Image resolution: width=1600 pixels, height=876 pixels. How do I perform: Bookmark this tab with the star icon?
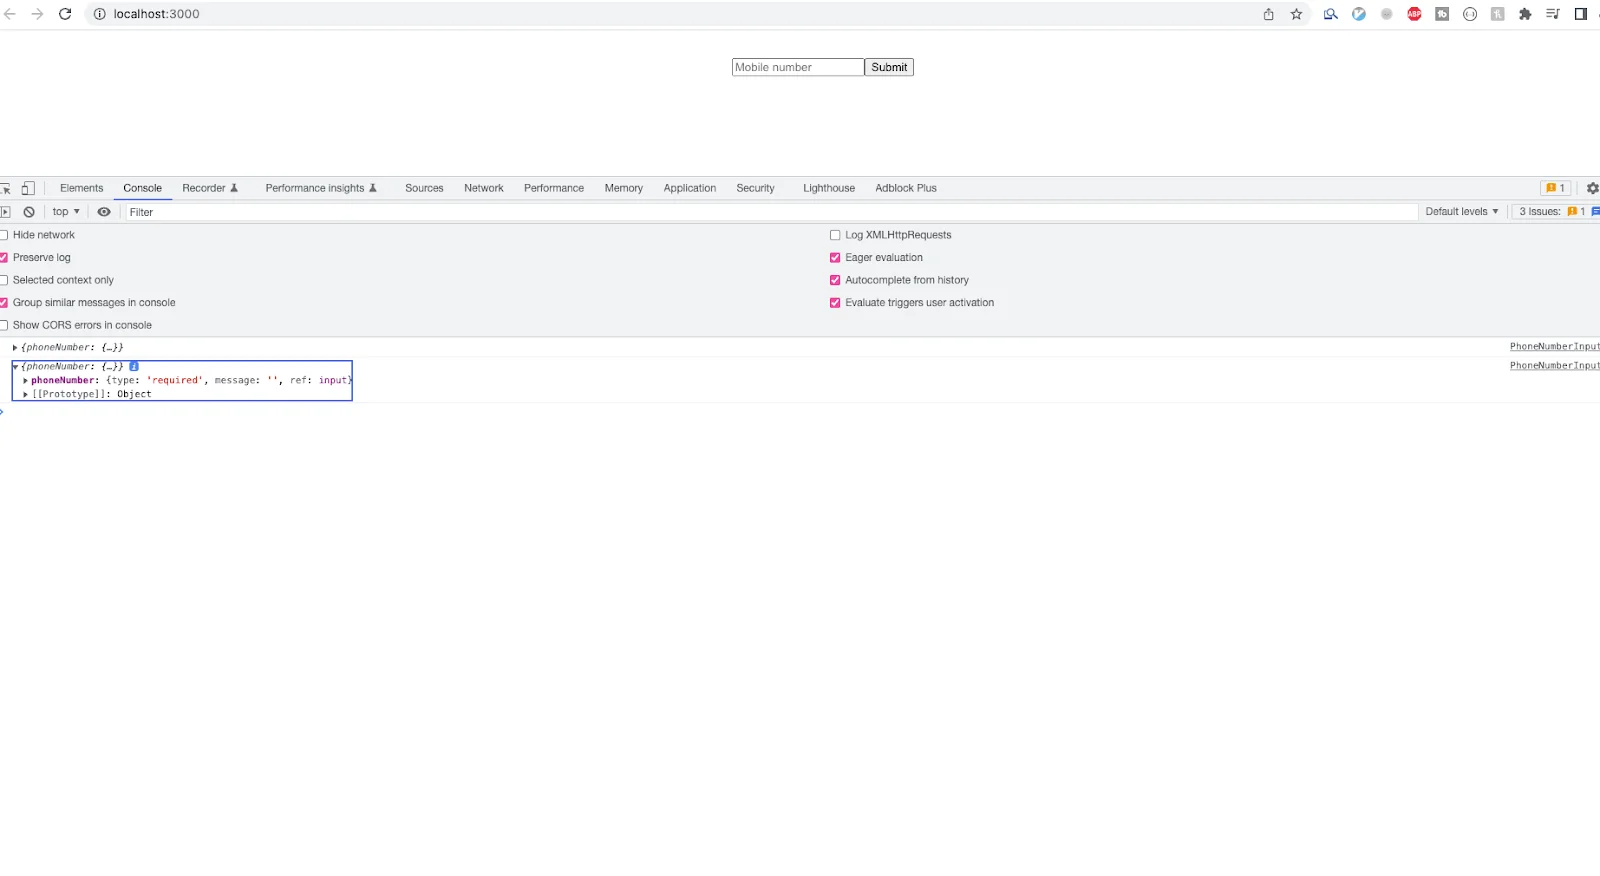[x=1296, y=14]
